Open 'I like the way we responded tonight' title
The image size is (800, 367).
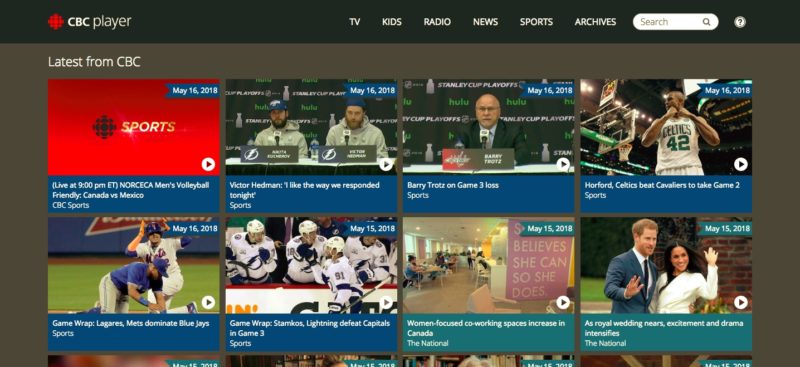tap(305, 190)
